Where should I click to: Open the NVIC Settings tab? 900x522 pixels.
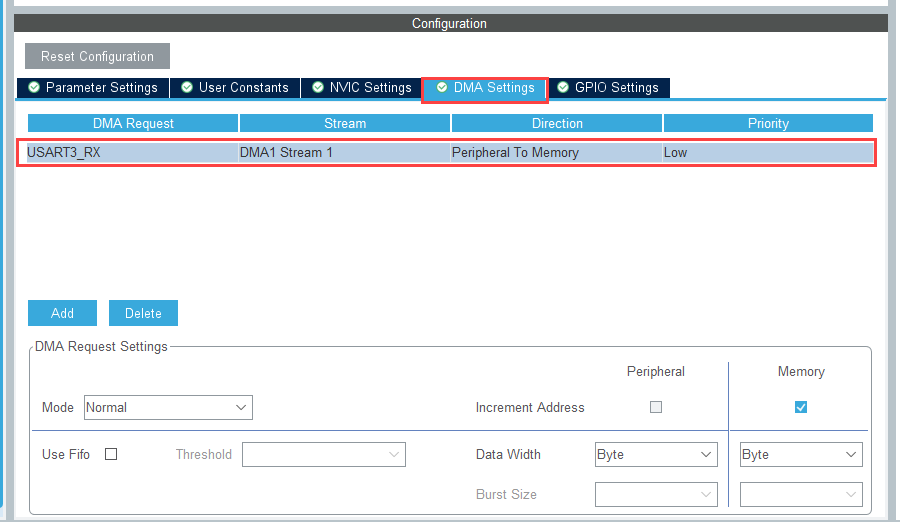361,88
